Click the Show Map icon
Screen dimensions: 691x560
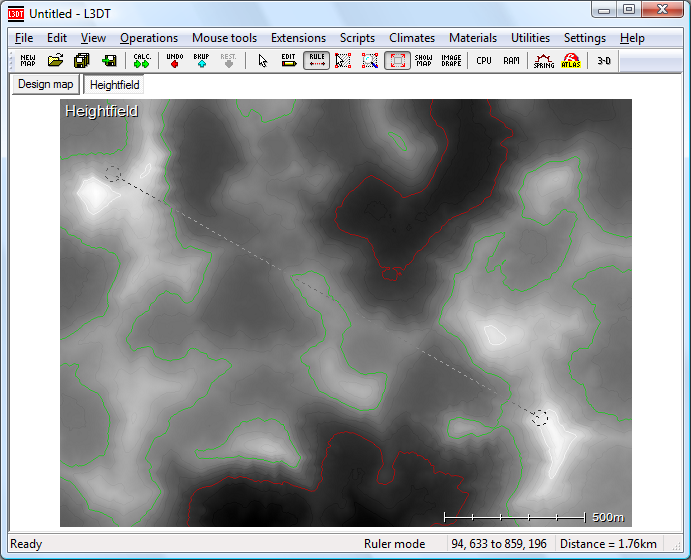tap(424, 60)
